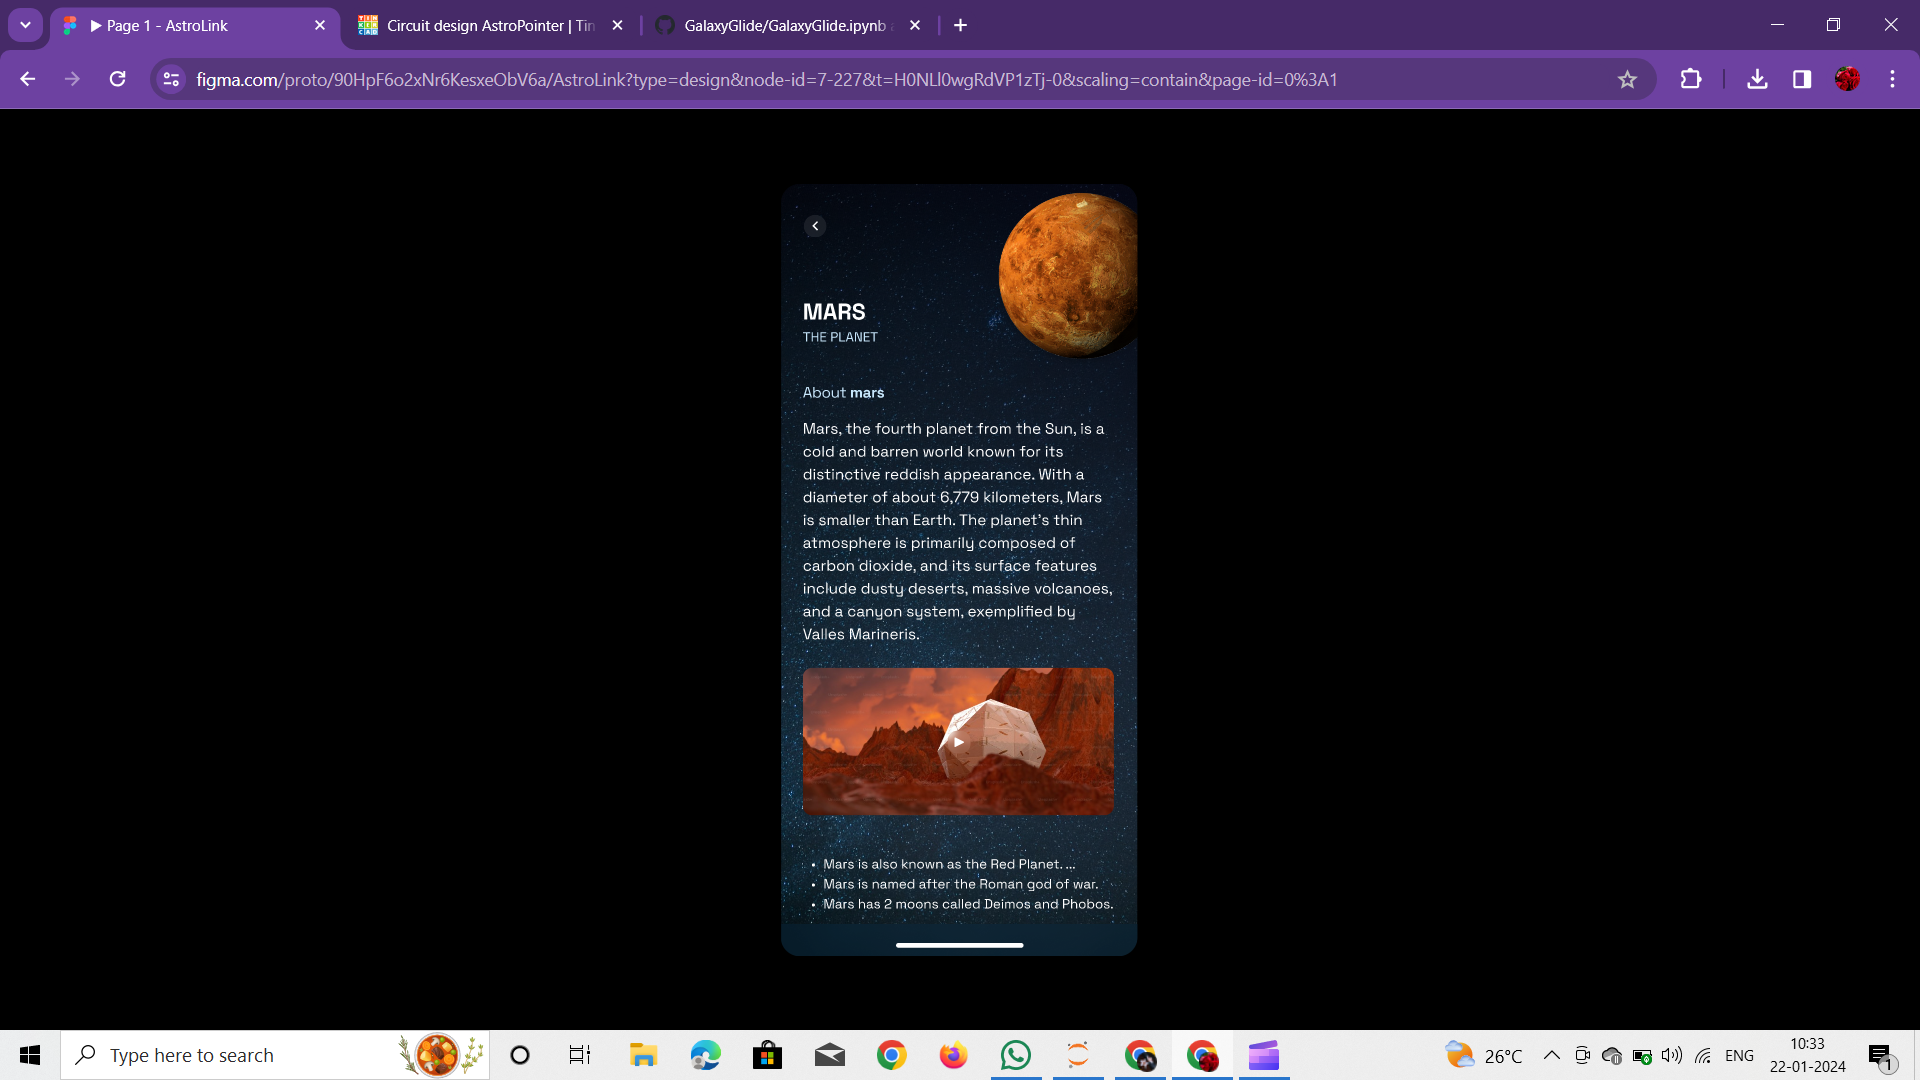Expand the tab search dropdown arrow

pyautogui.click(x=25, y=25)
